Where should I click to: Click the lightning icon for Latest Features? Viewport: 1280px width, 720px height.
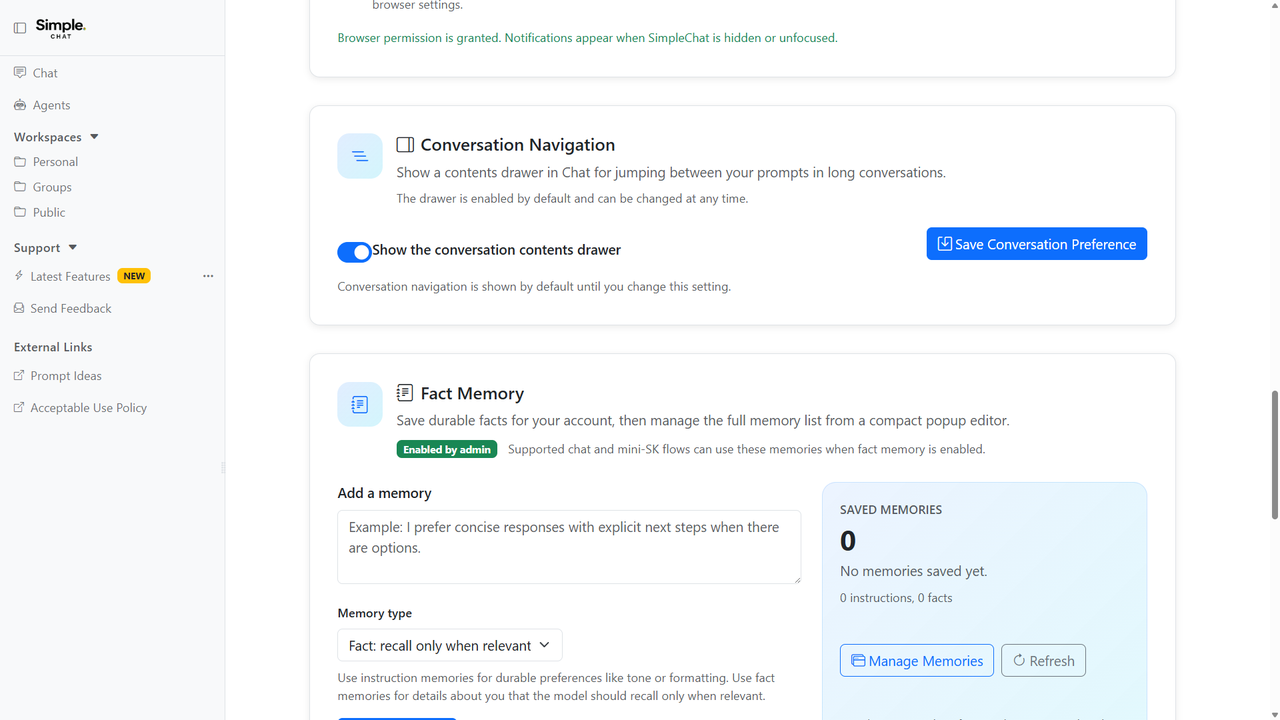(19, 276)
